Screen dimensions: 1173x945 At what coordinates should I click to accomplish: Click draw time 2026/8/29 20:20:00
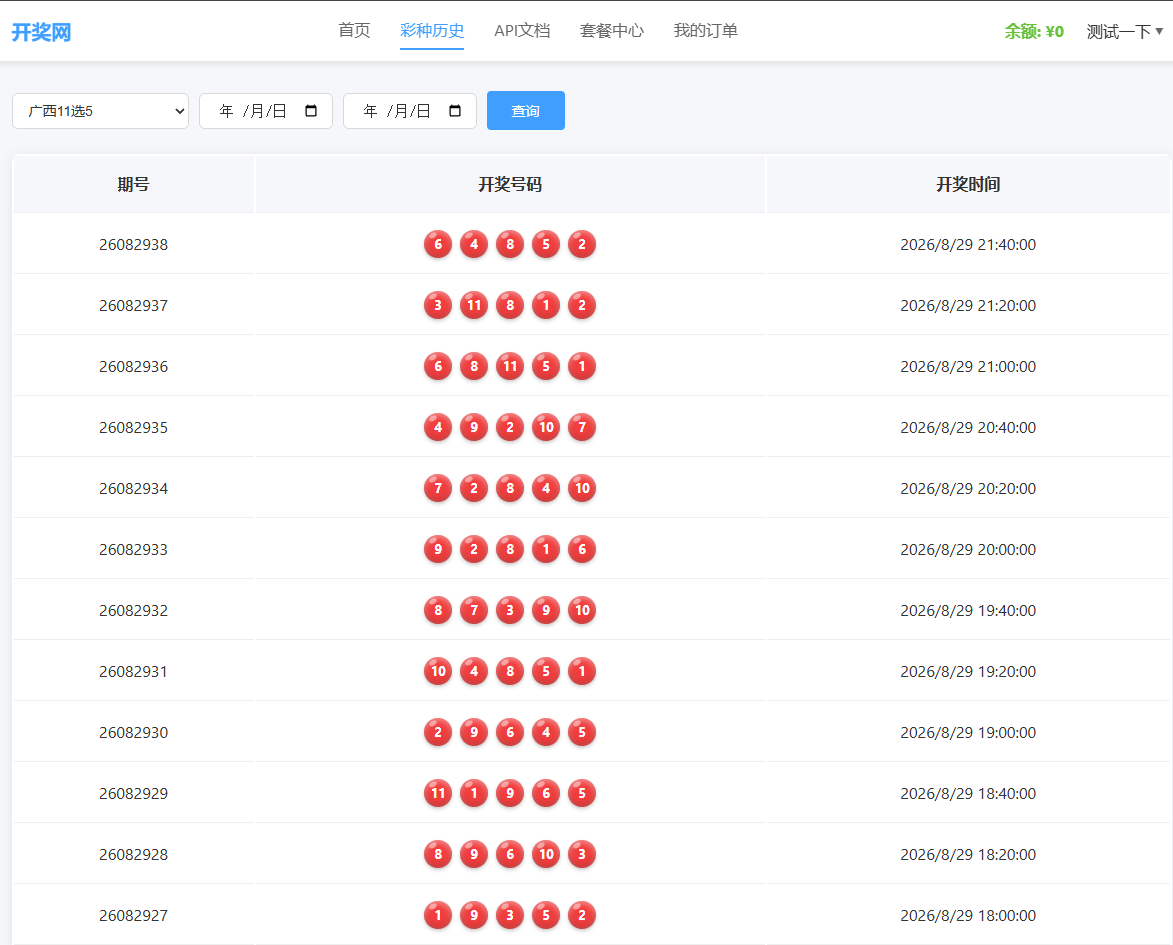click(968, 489)
